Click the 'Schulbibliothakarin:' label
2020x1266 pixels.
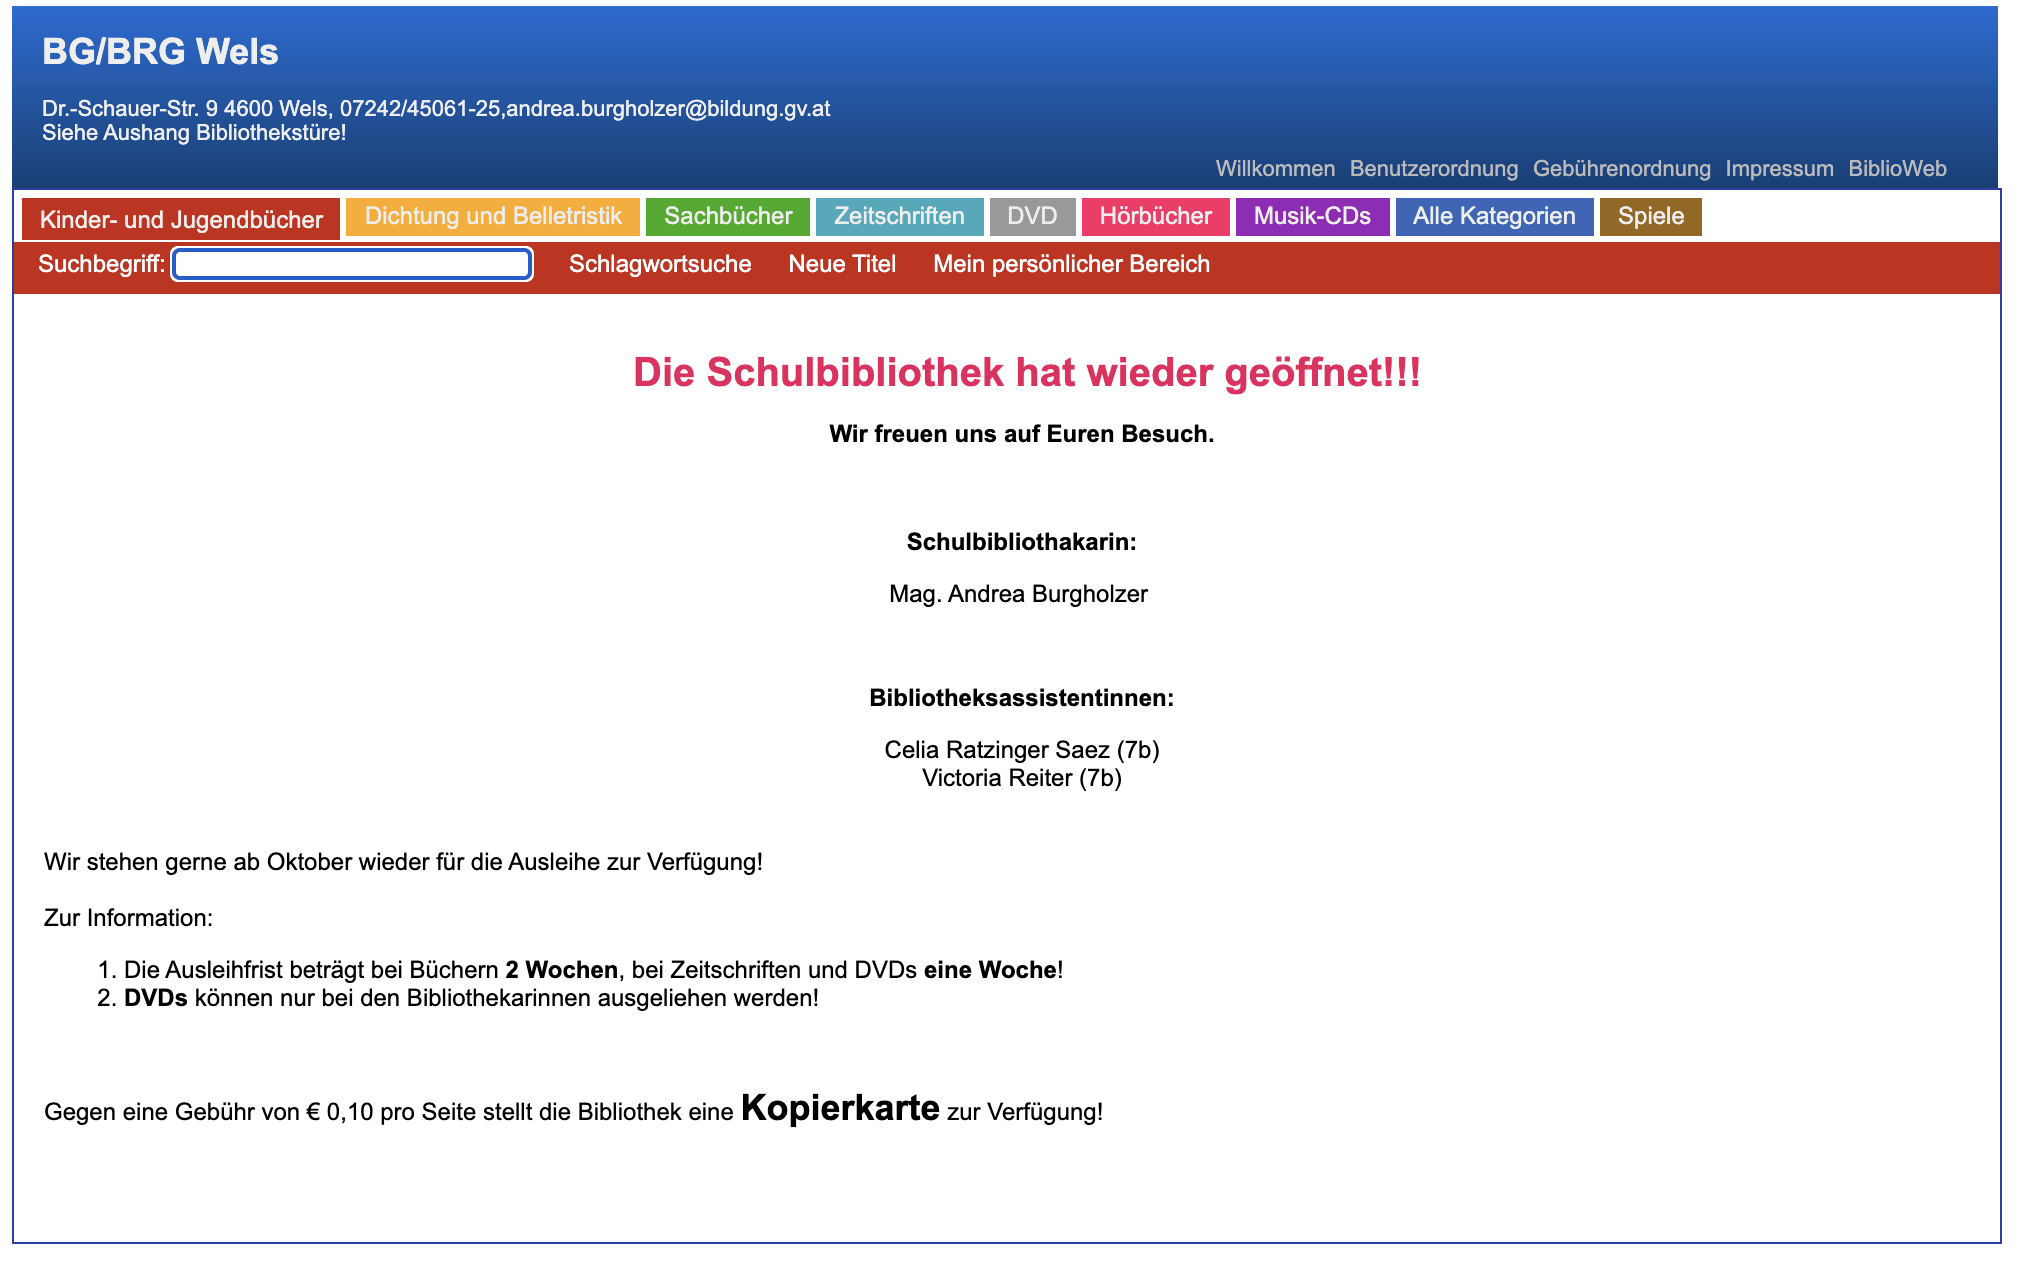tap(1021, 542)
